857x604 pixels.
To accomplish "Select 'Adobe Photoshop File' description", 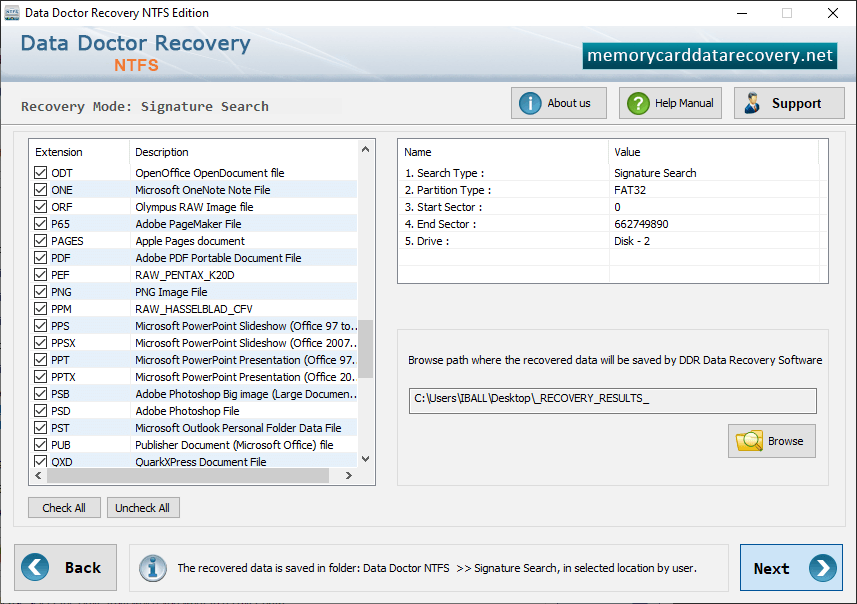I will point(187,411).
